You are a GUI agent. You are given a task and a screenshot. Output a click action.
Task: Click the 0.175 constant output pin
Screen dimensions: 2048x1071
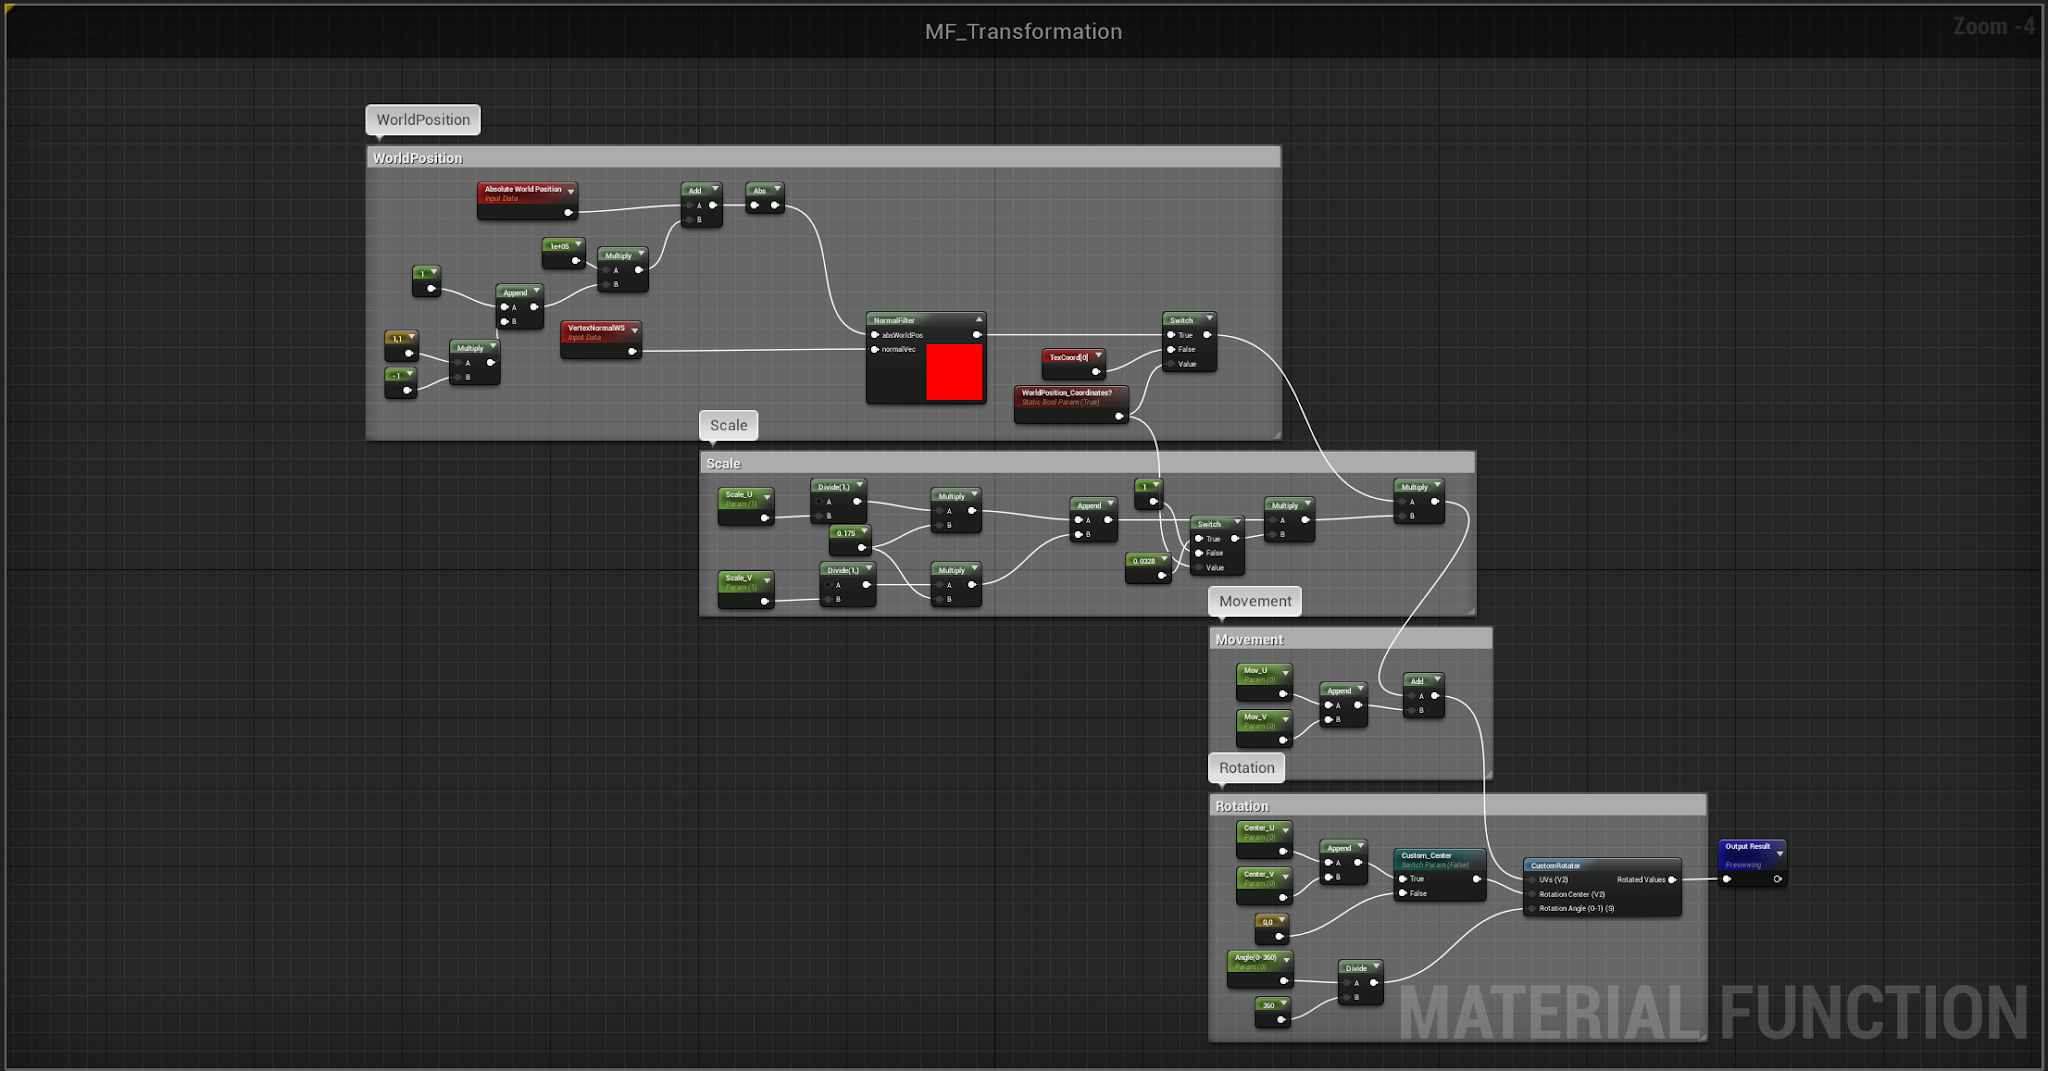pos(862,547)
